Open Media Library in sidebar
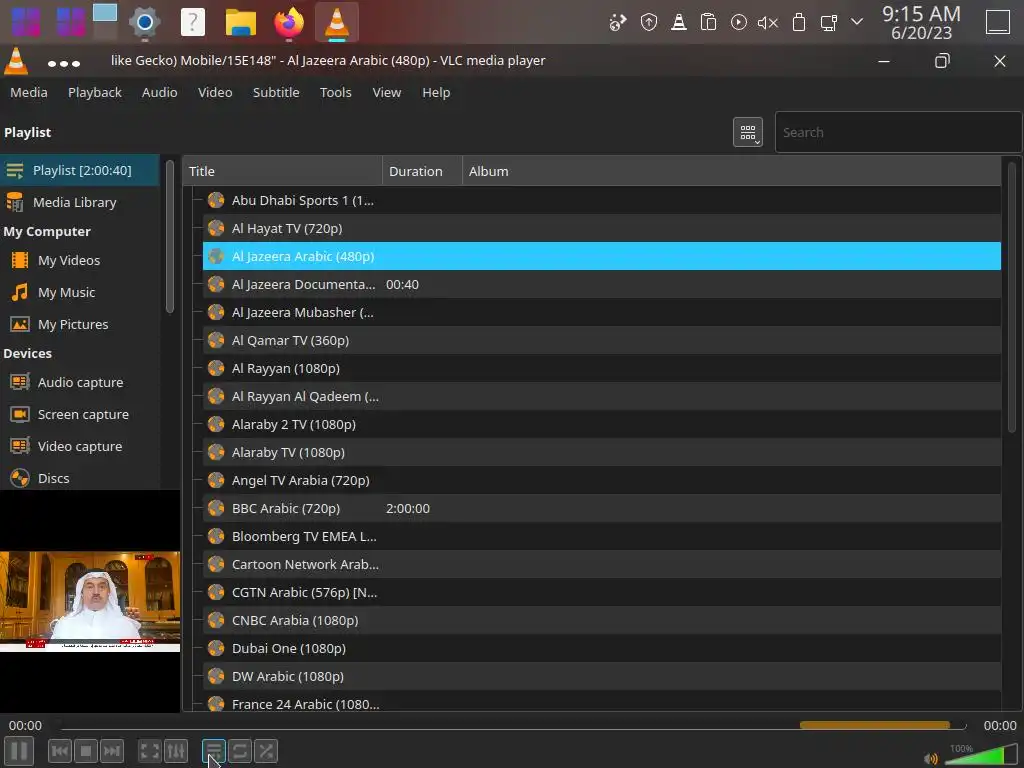The width and height of the screenshot is (1024, 768). [x=80, y=202]
